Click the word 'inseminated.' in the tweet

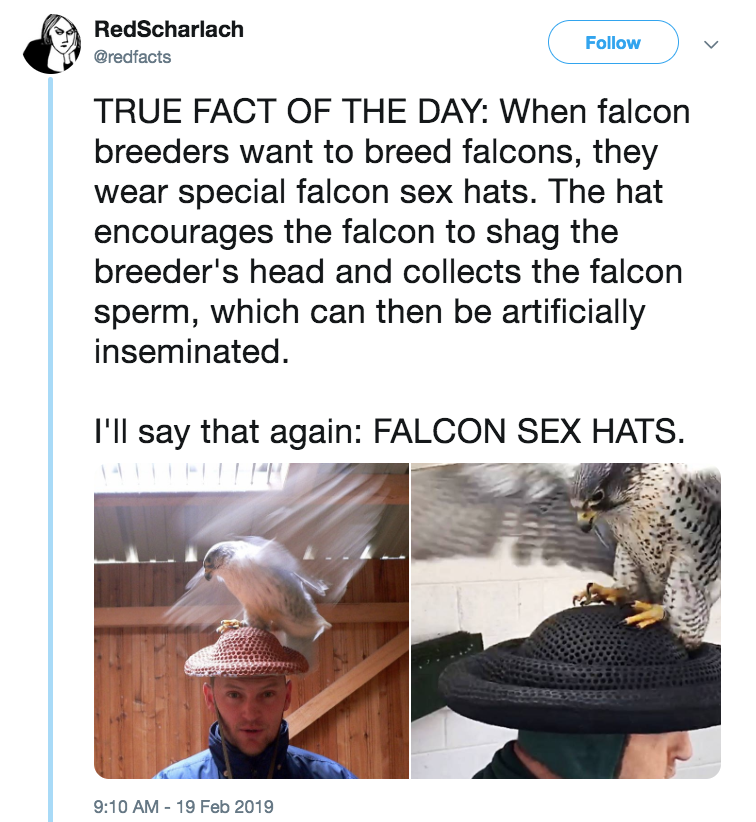pyautogui.click(x=191, y=351)
